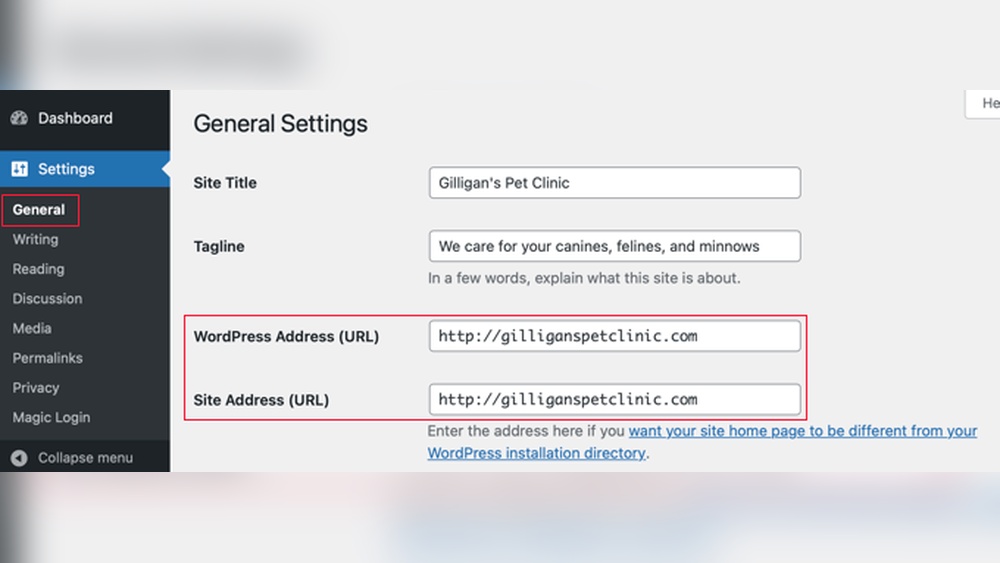
Task: Open Privacy settings
Action: point(36,388)
